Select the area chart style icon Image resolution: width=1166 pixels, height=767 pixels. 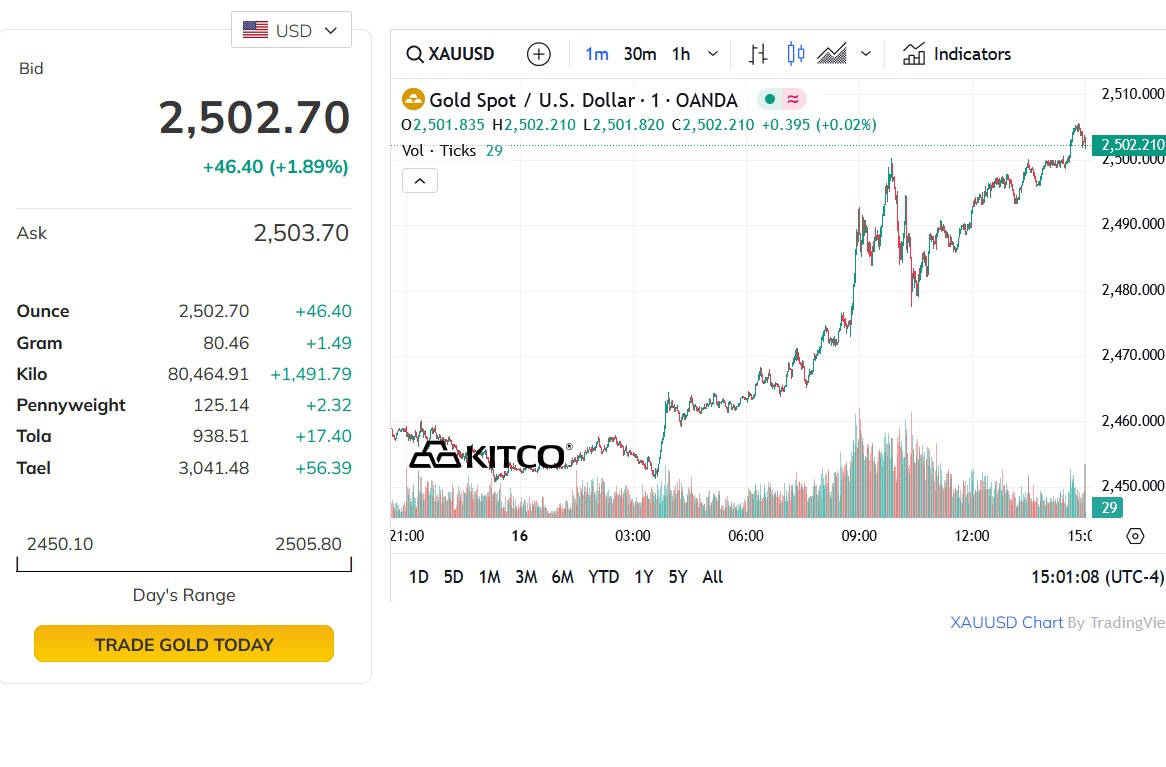[832, 54]
